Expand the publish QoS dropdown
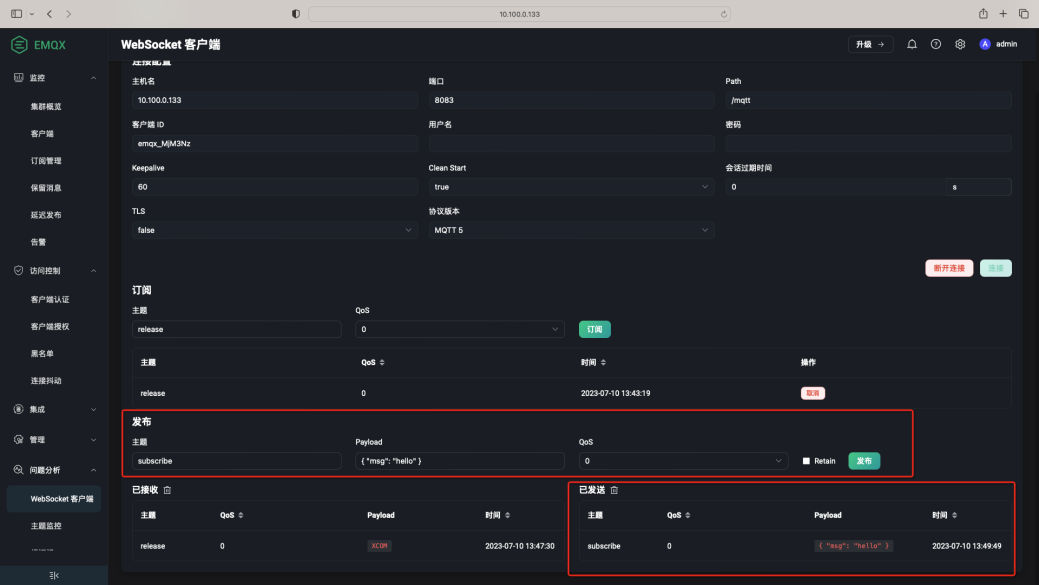The width and height of the screenshot is (1039, 585). tap(684, 461)
